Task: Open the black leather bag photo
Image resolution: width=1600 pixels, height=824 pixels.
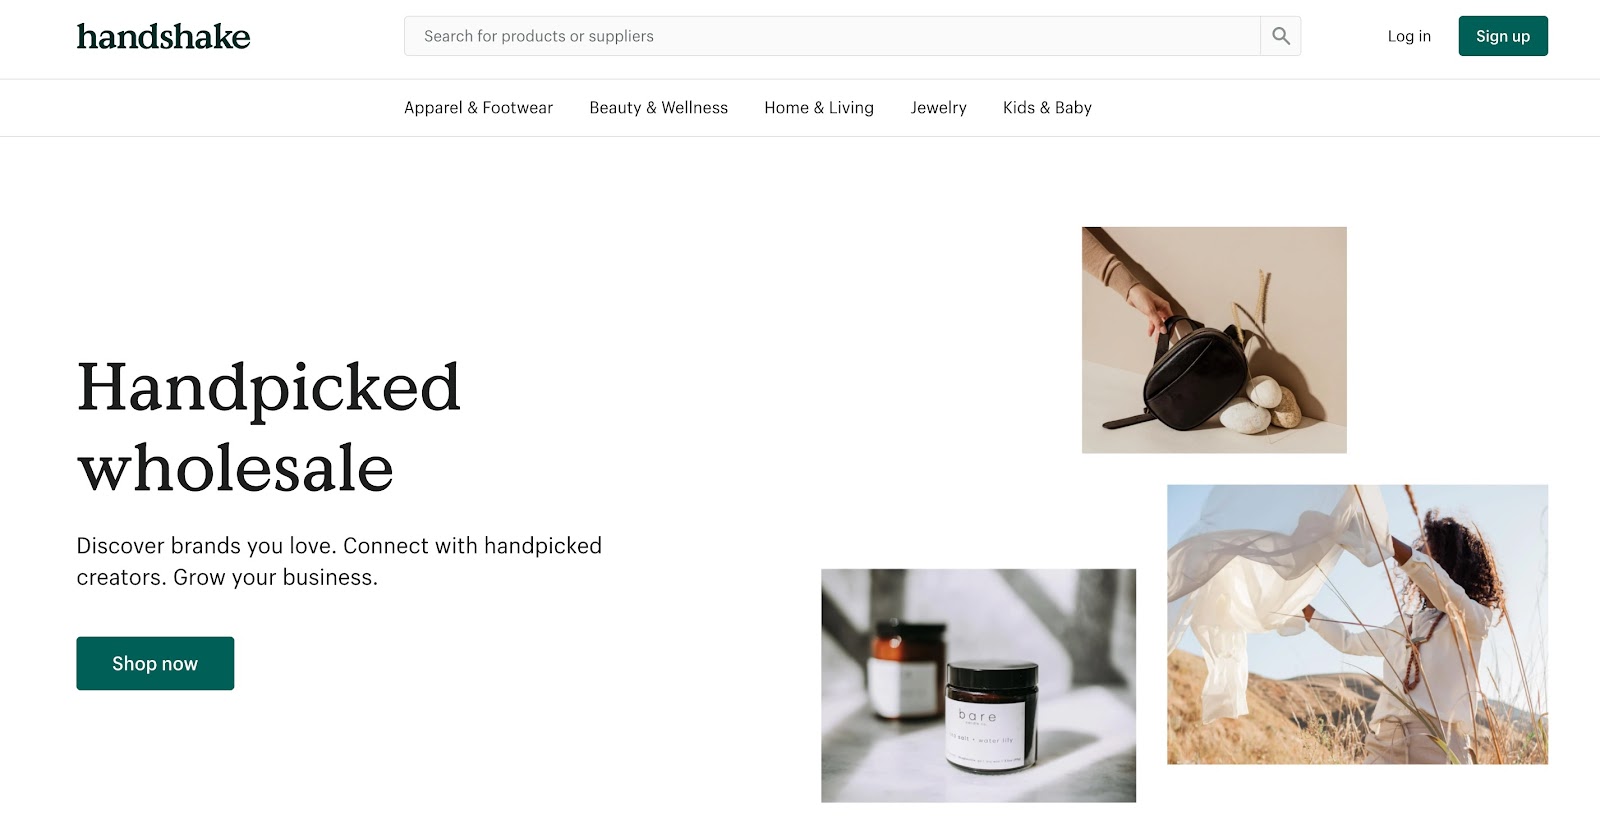Action: [1214, 340]
